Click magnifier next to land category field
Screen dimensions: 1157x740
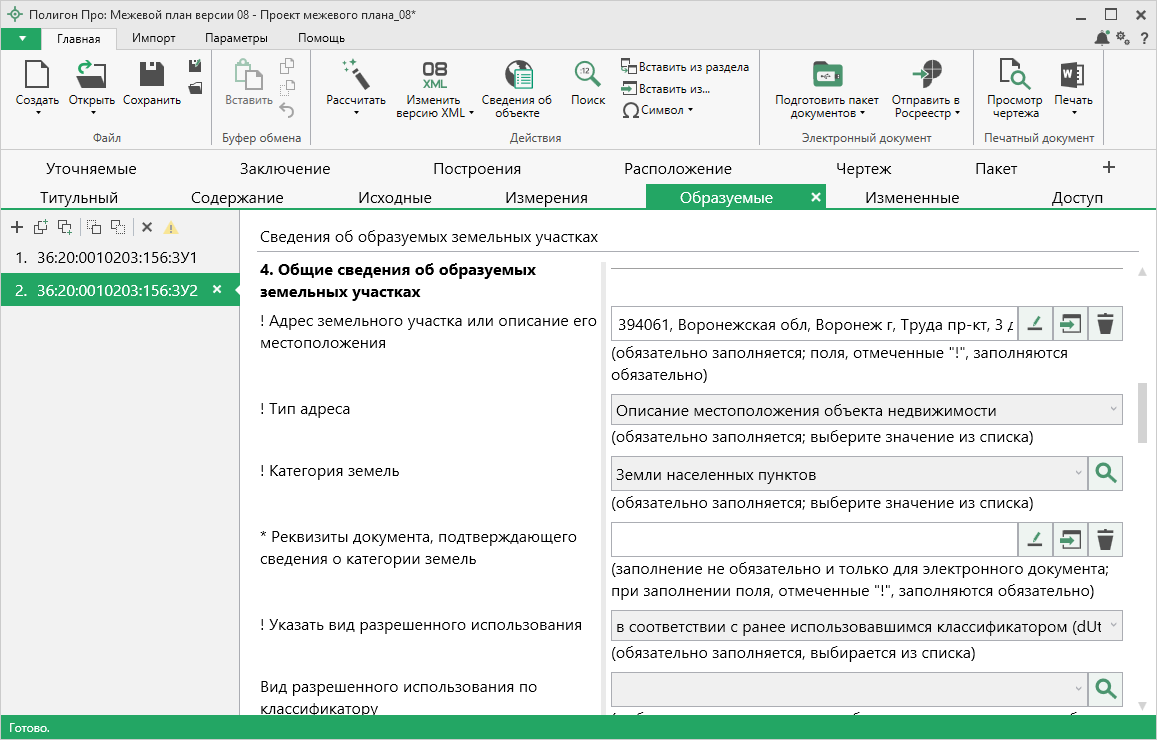click(1105, 473)
